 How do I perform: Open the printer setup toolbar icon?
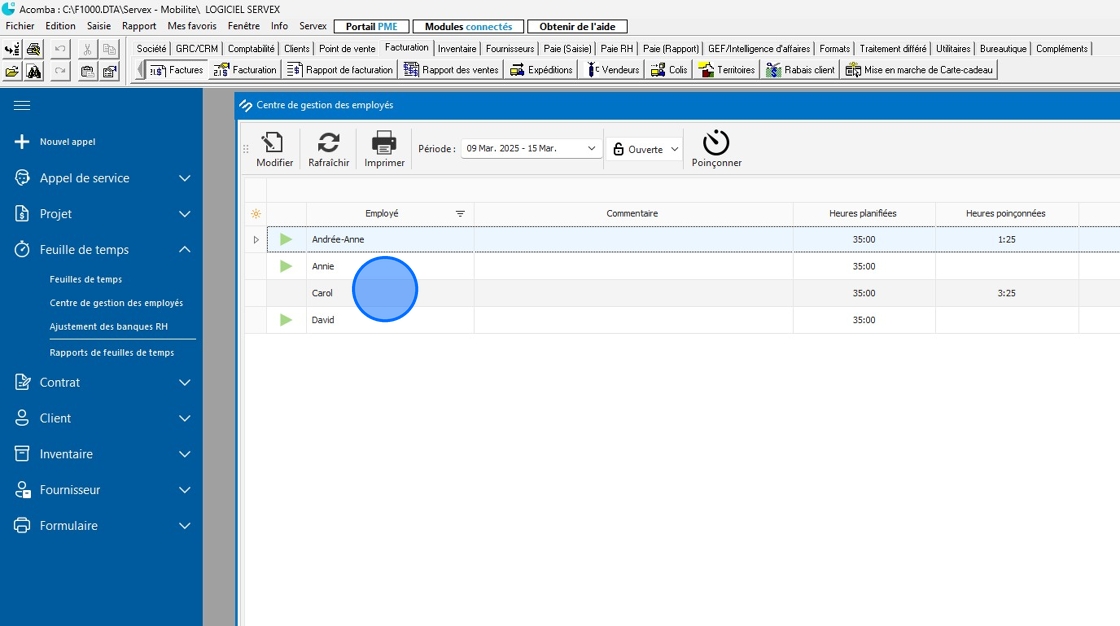(x=34, y=49)
